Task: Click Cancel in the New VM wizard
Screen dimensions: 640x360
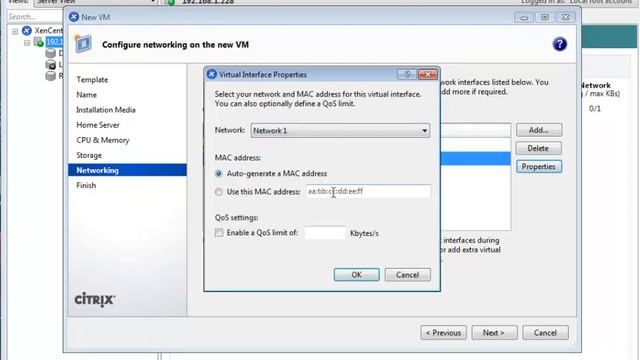Action: tap(545, 333)
